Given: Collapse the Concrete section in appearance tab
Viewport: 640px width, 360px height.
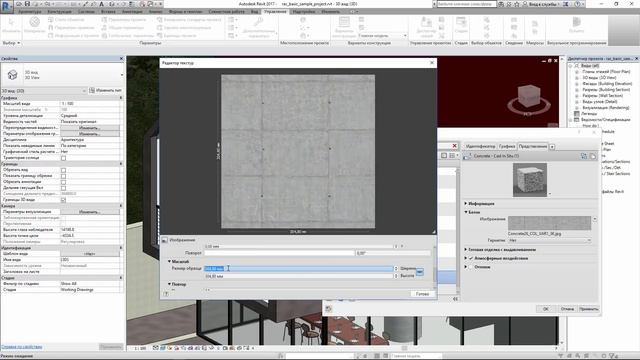Looking at the screenshot, I should pos(466,212).
